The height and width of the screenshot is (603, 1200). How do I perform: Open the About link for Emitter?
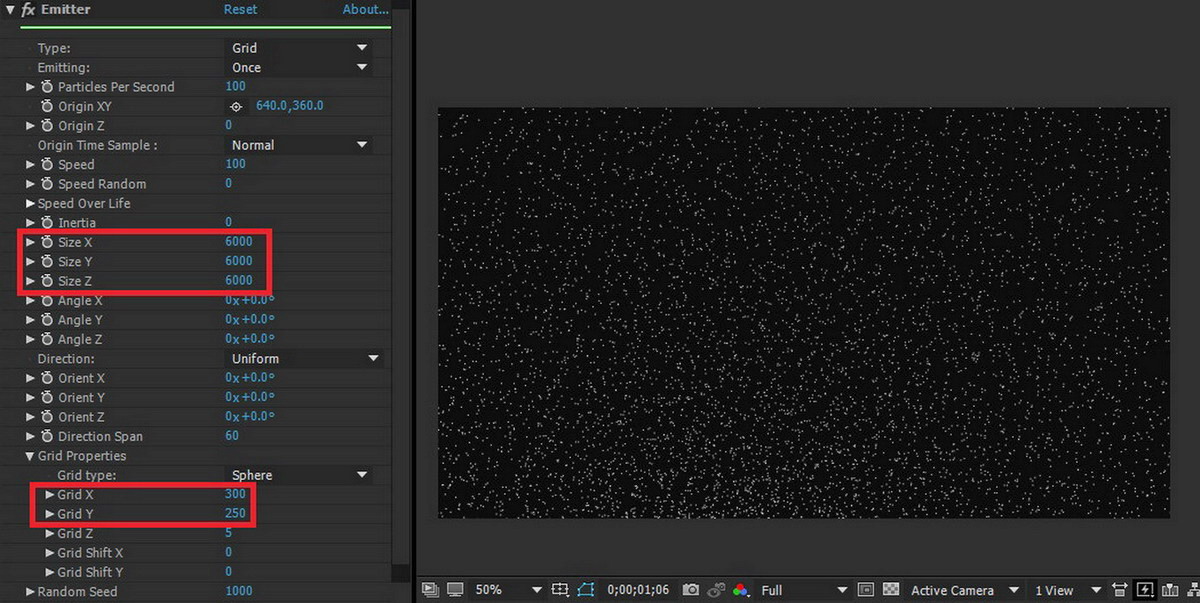365,9
